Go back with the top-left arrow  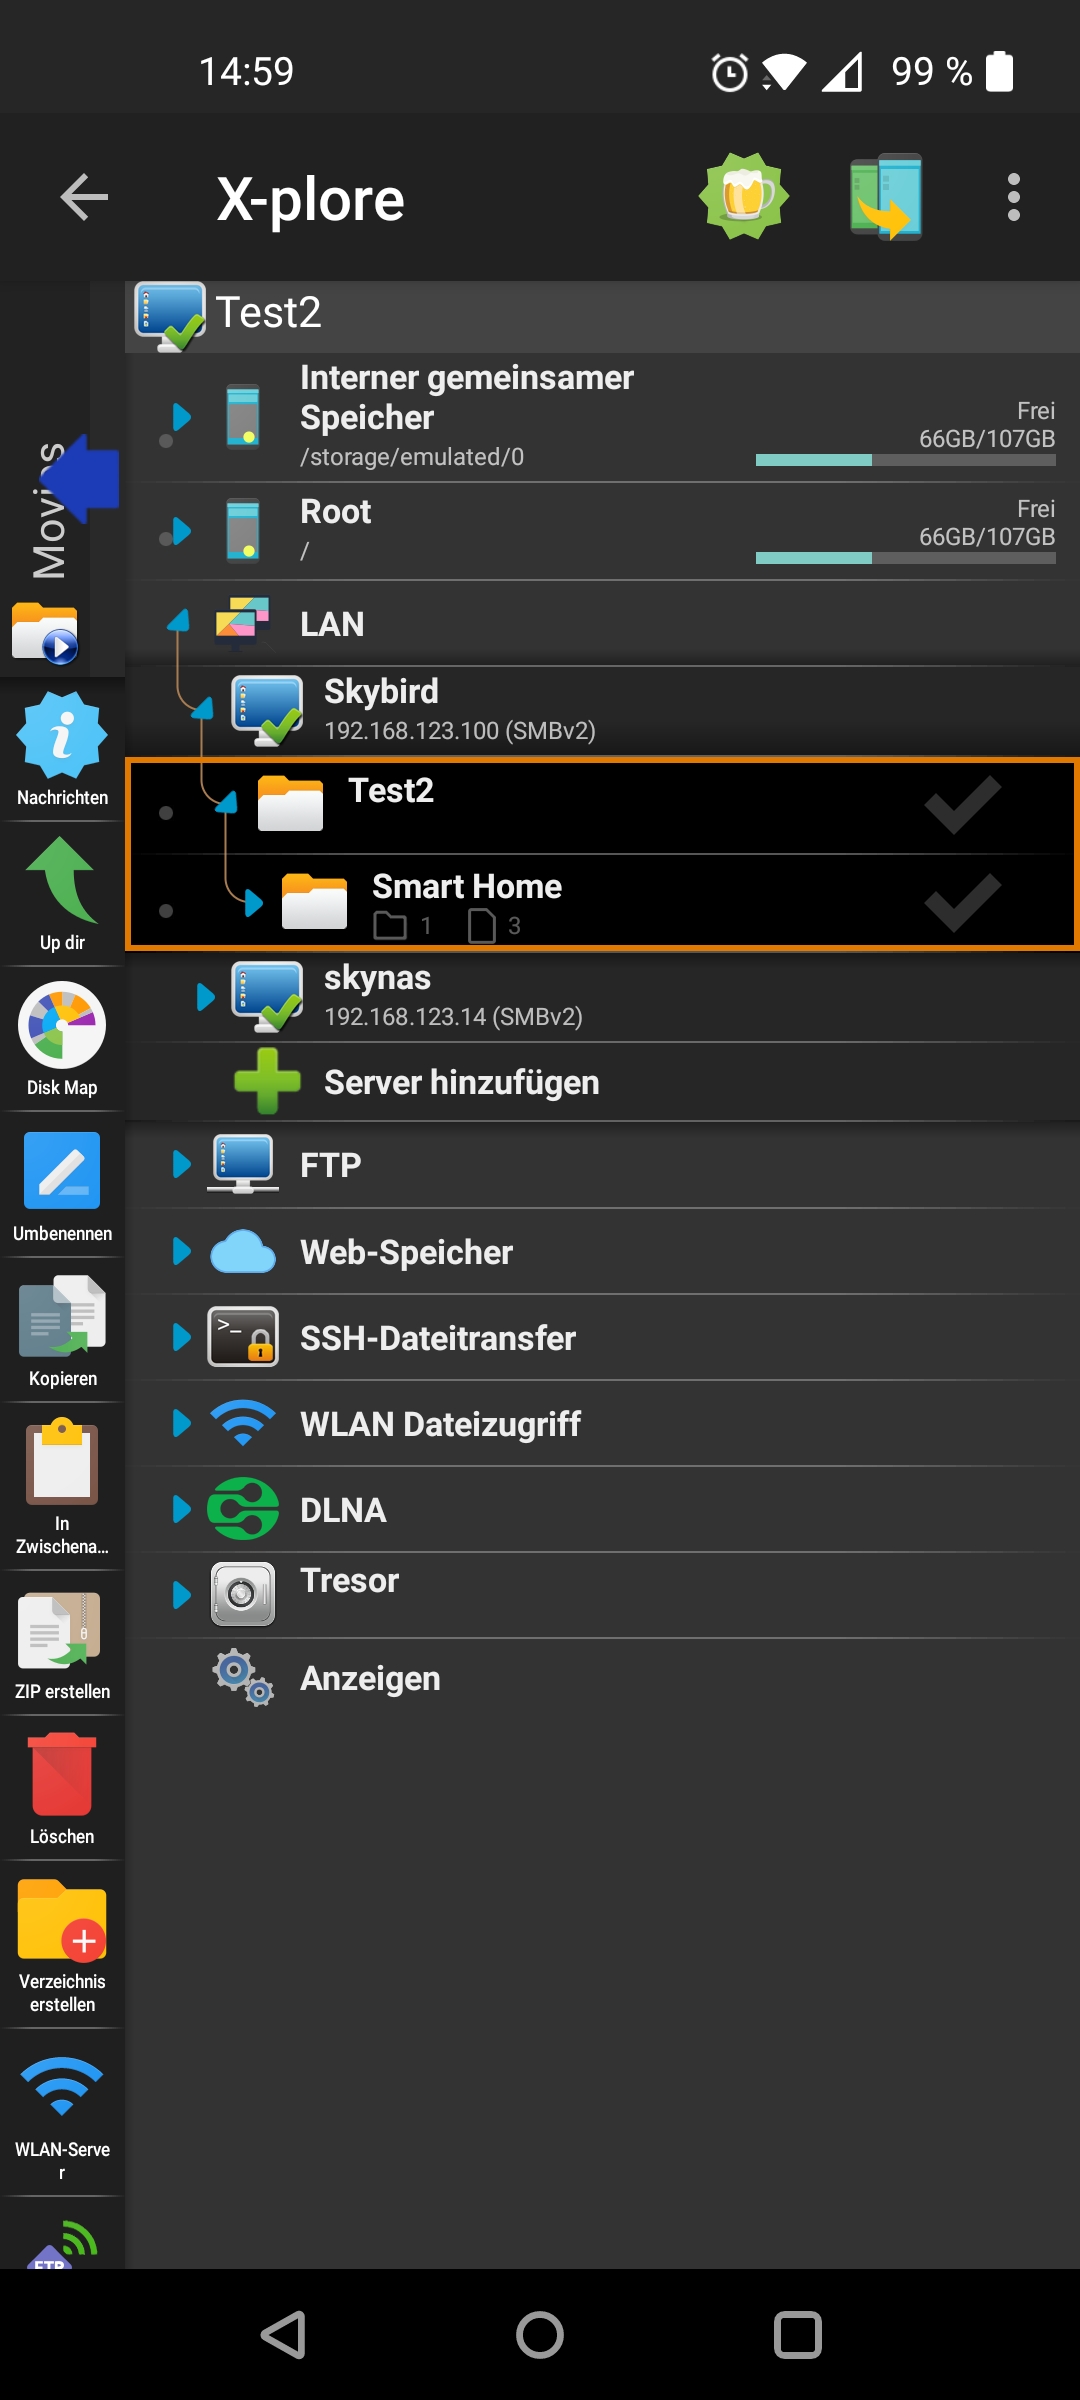click(84, 196)
